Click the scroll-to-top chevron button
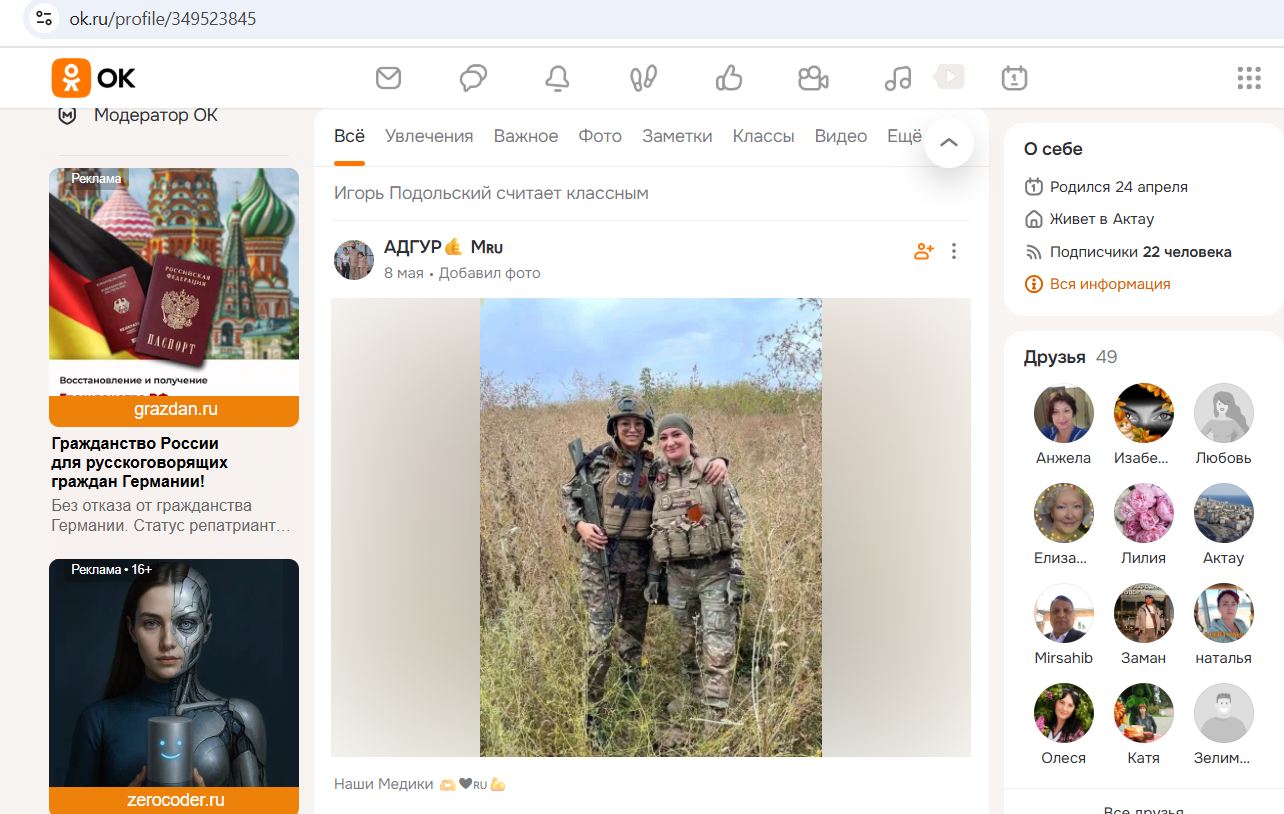Image resolution: width=1284 pixels, height=814 pixels. pyautogui.click(x=949, y=143)
